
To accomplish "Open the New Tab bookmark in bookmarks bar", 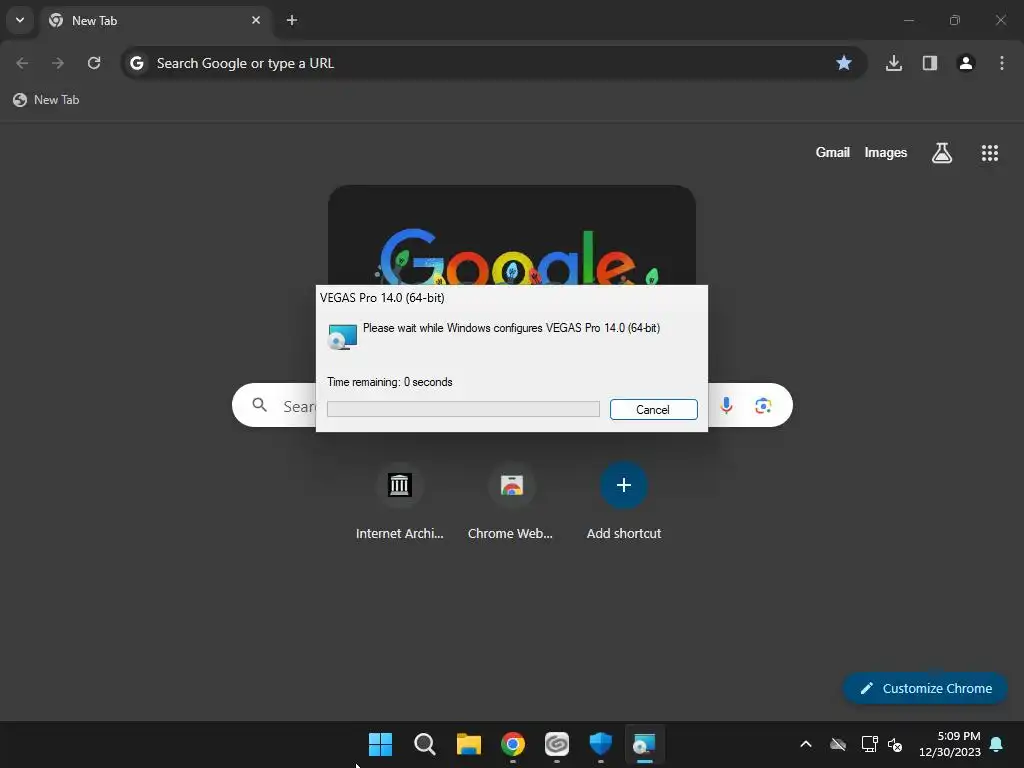I will click(46, 100).
